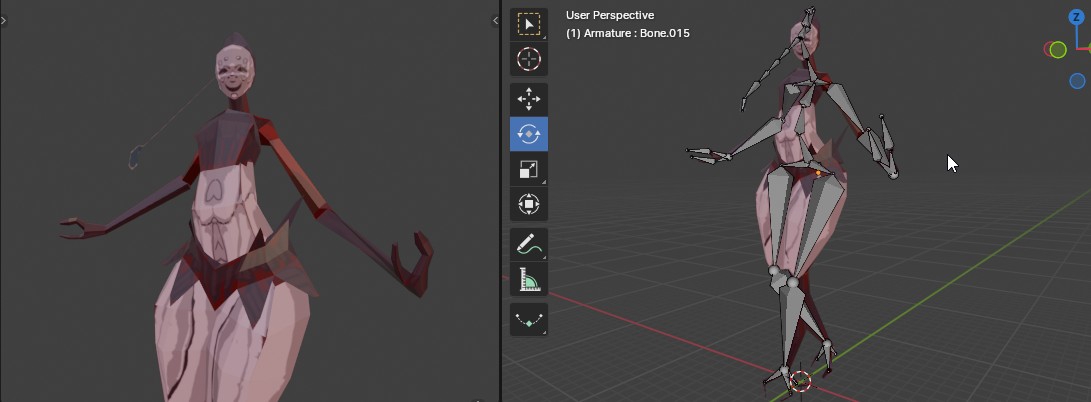Expand the left viewport's hidden toolbar arrow

4,20
